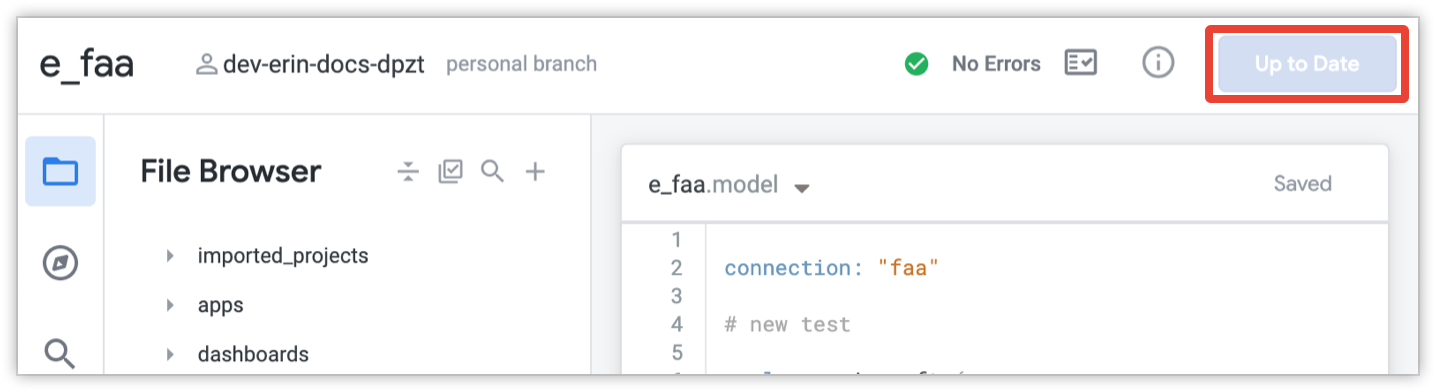Open the File Browser folder icon
Image resolution: width=1436 pixels, height=392 pixels.
[60, 172]
